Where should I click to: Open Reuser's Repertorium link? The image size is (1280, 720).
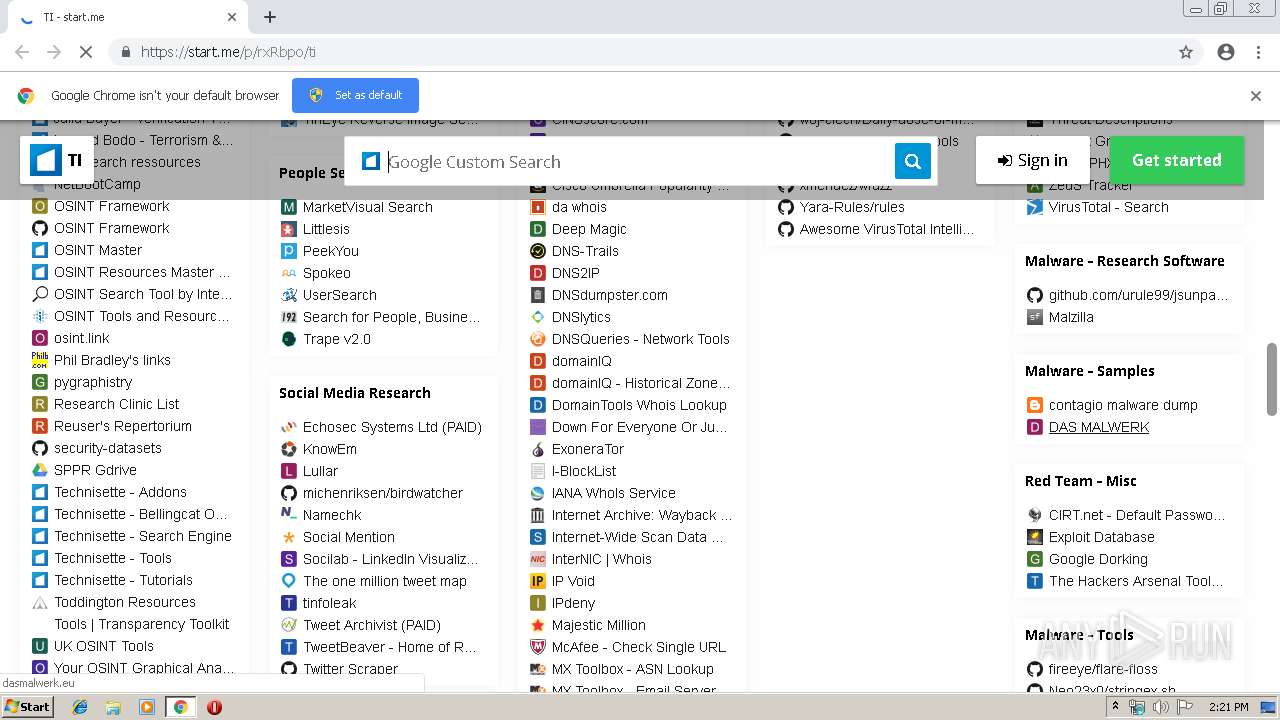click(x=123, y=426)
